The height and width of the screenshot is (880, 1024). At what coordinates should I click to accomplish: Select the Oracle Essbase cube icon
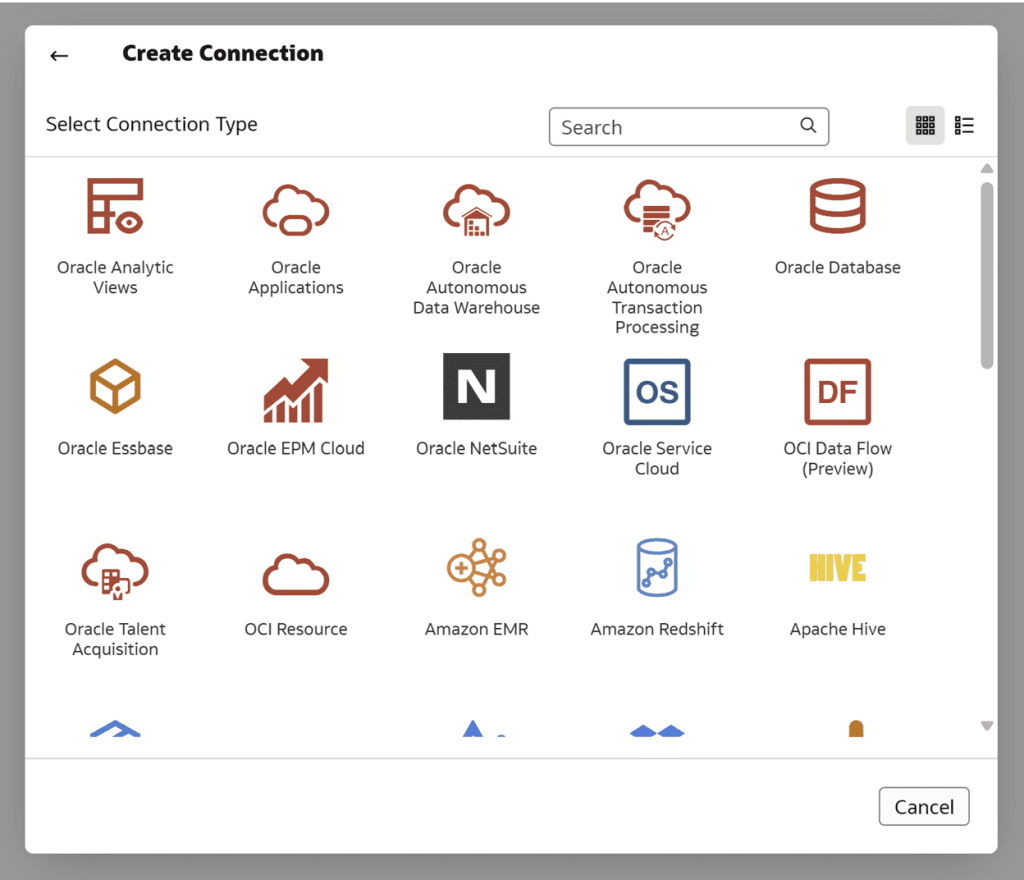point(115,388)
